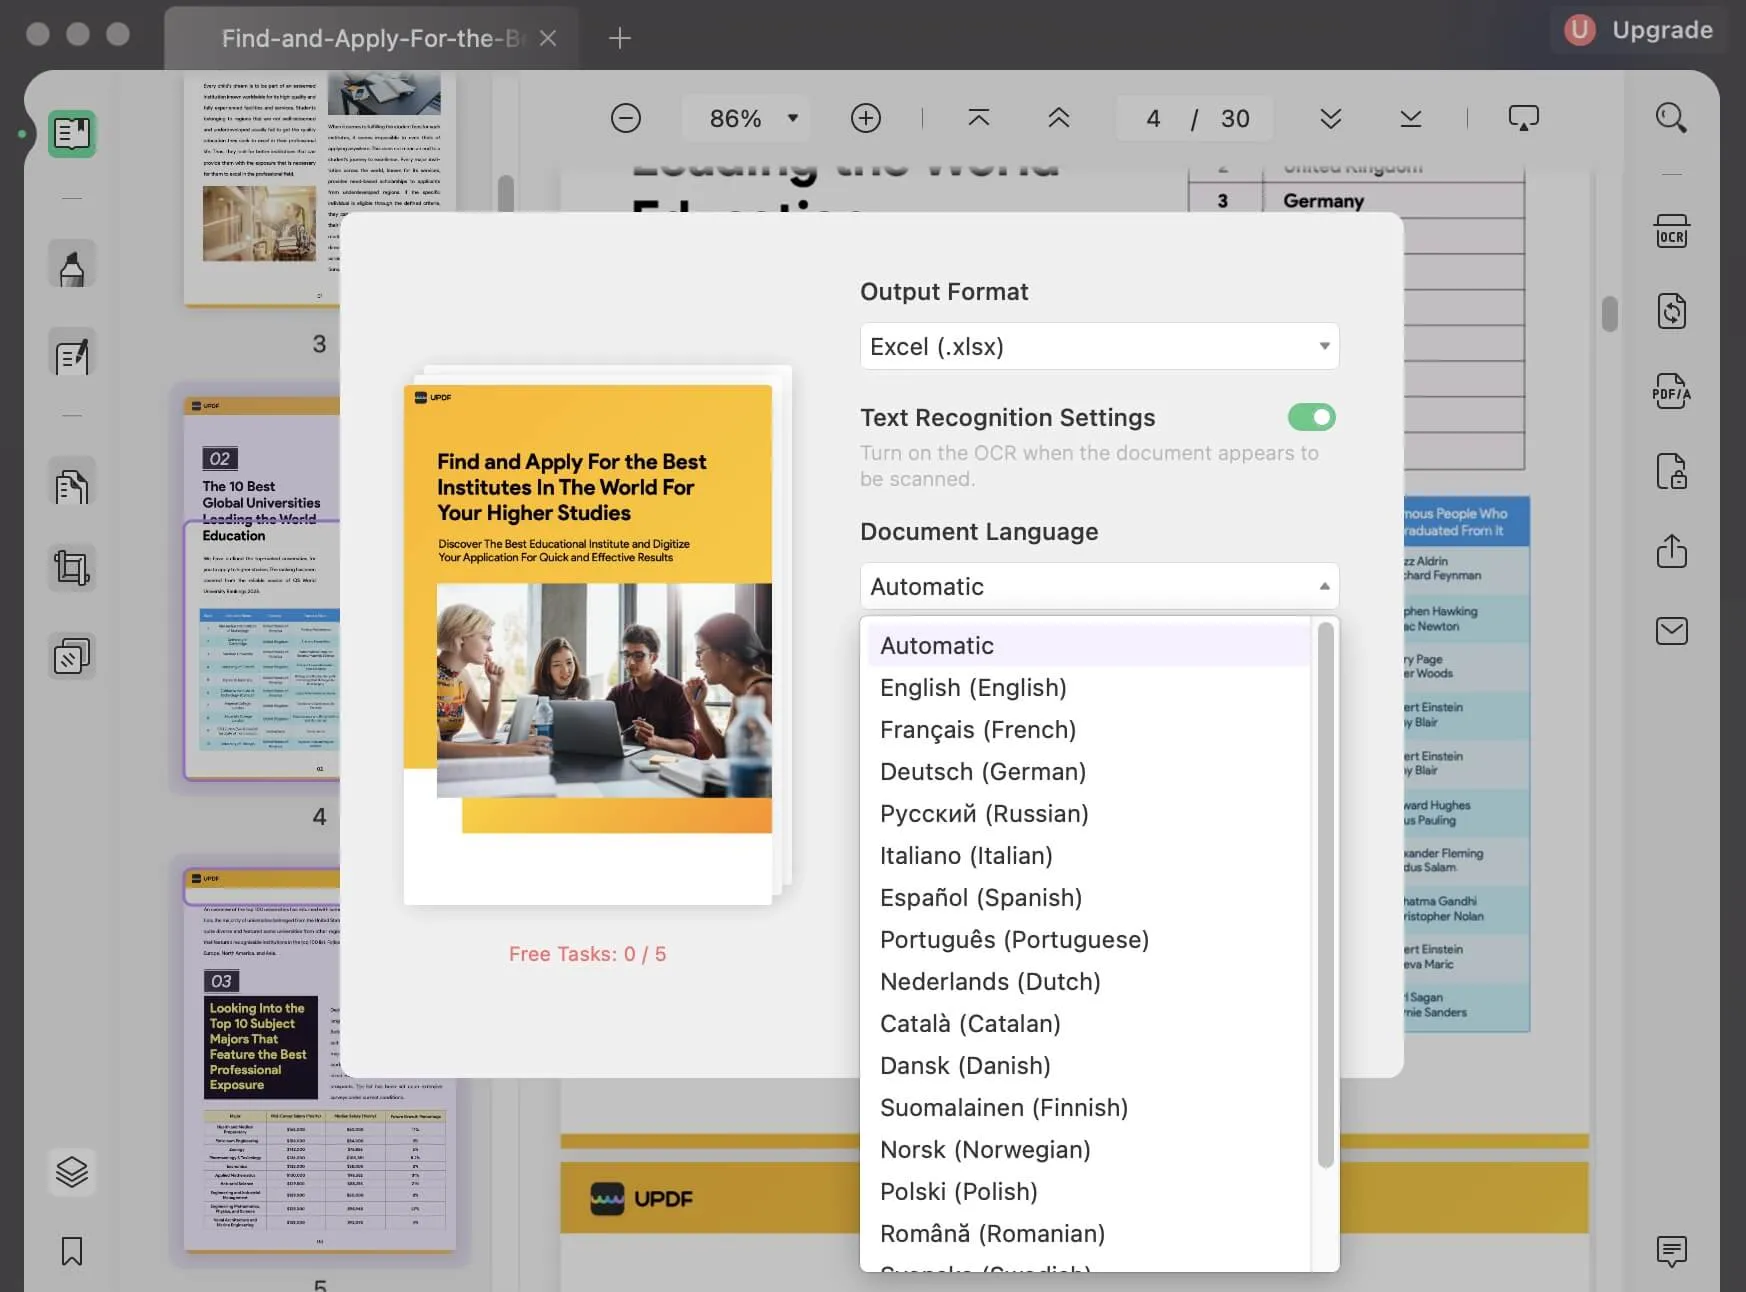Choose Deutsch (German) language option
The height and width of the screenshot is (1292, 1746).
[982, 772]
